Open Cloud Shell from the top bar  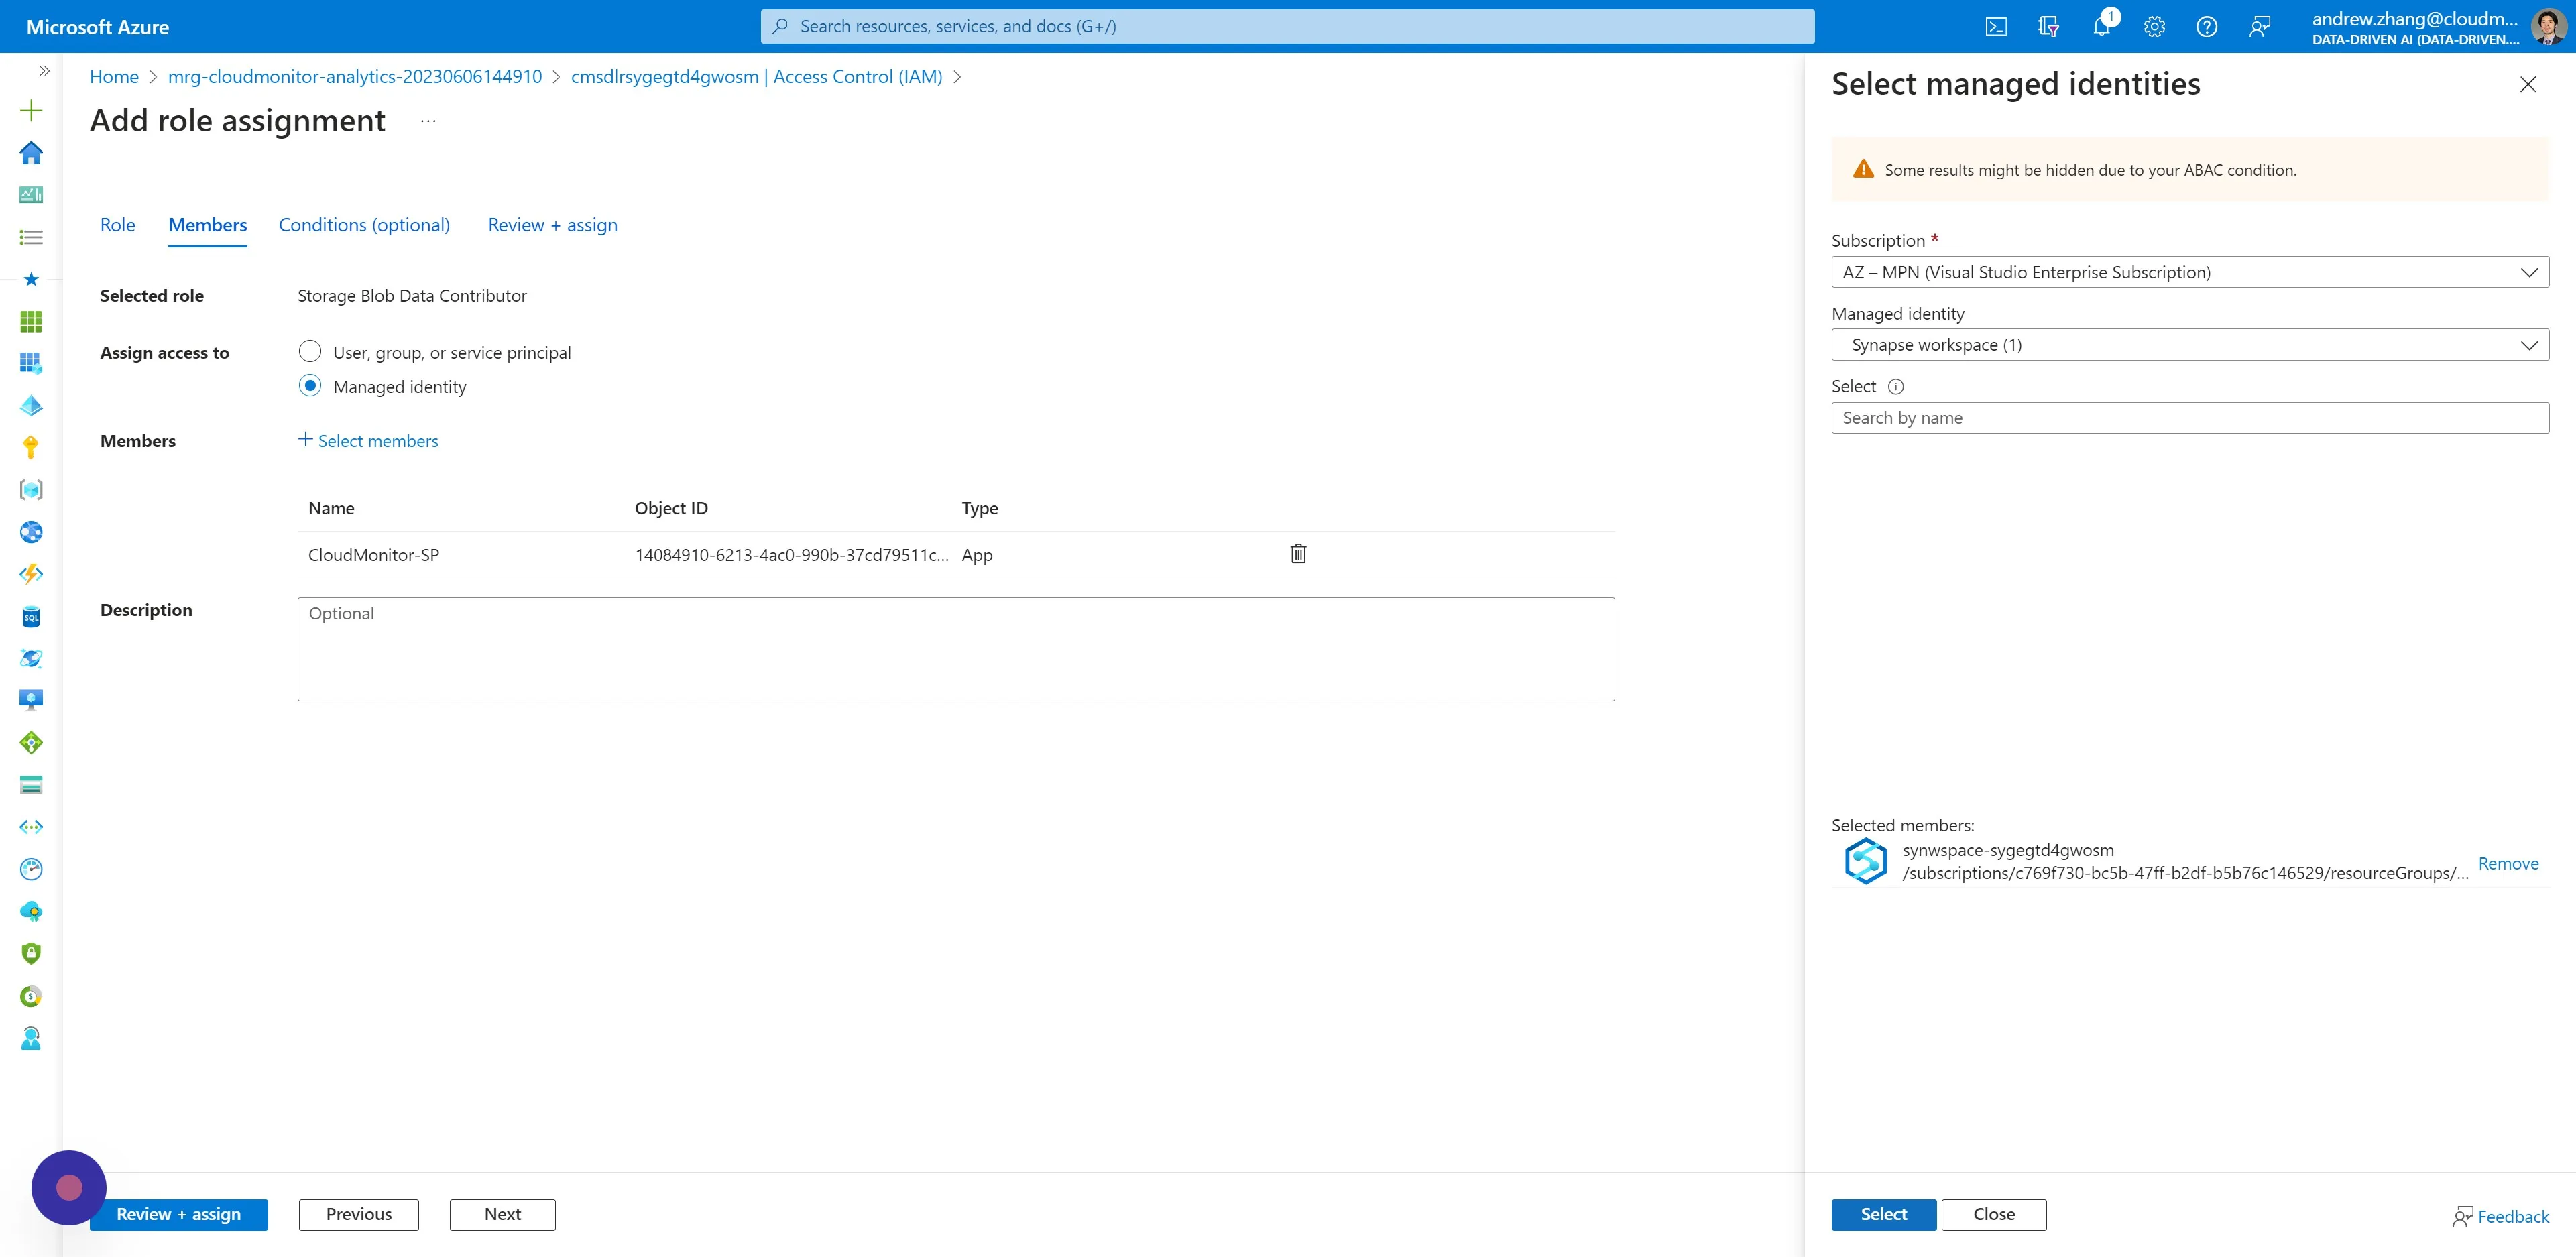coord(1996,27)
